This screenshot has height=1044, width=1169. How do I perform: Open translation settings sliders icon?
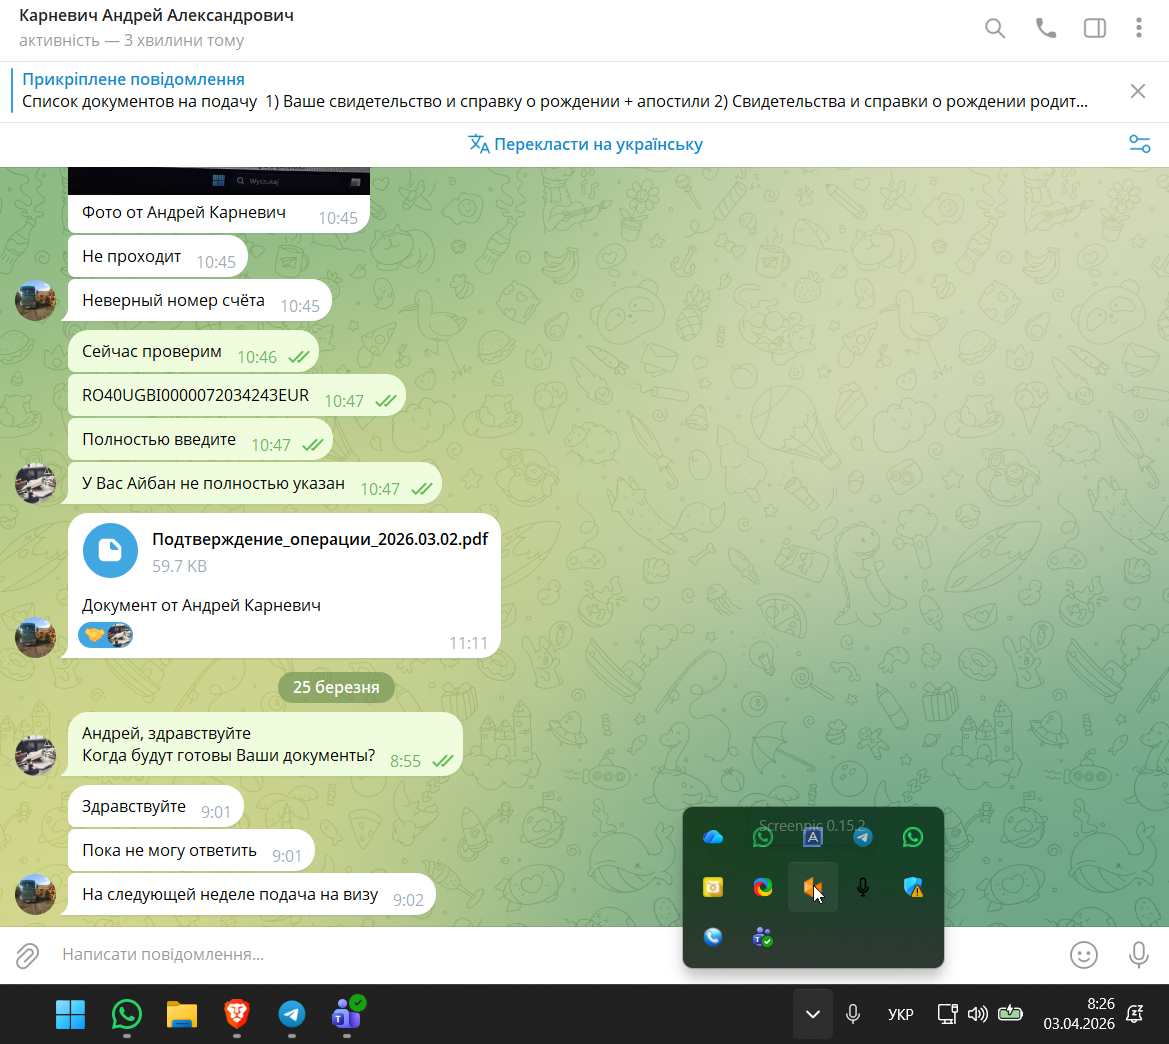point(1139,144)
